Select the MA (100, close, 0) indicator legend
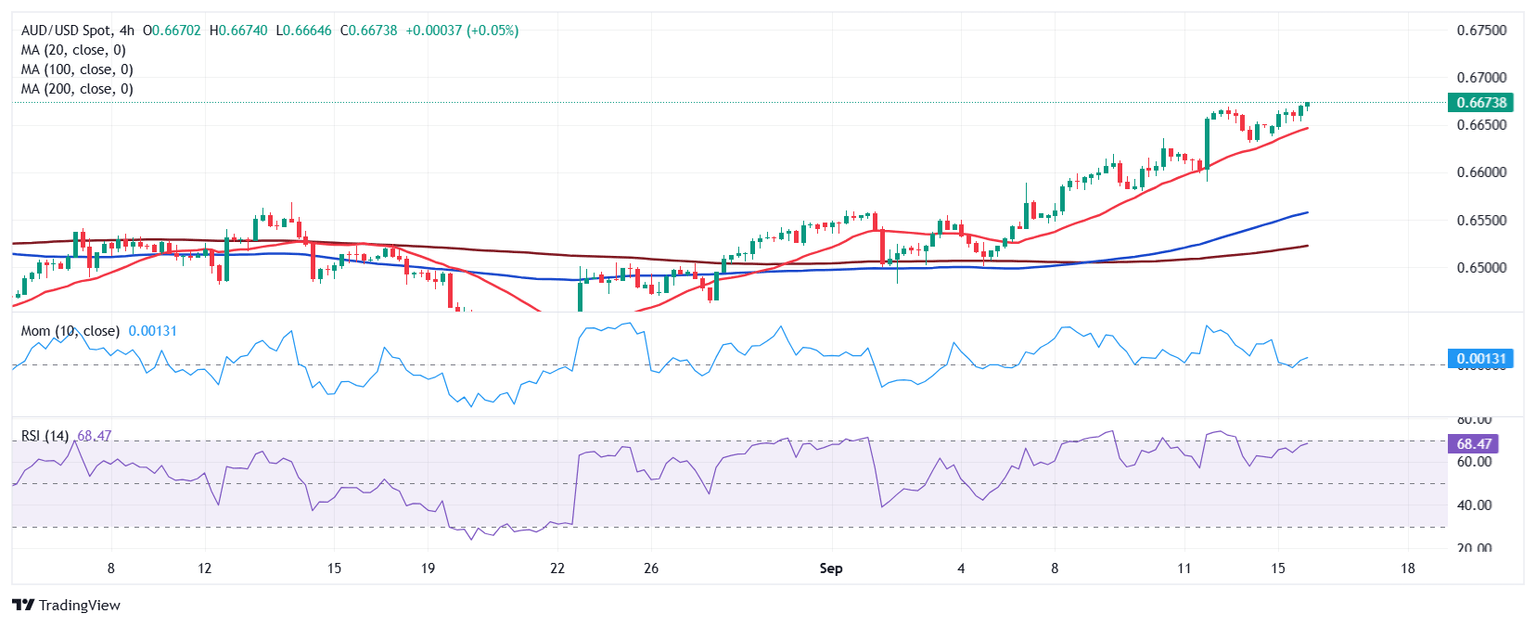The image size is (1536, 625). pyautogui.click(x=77, y=70)
